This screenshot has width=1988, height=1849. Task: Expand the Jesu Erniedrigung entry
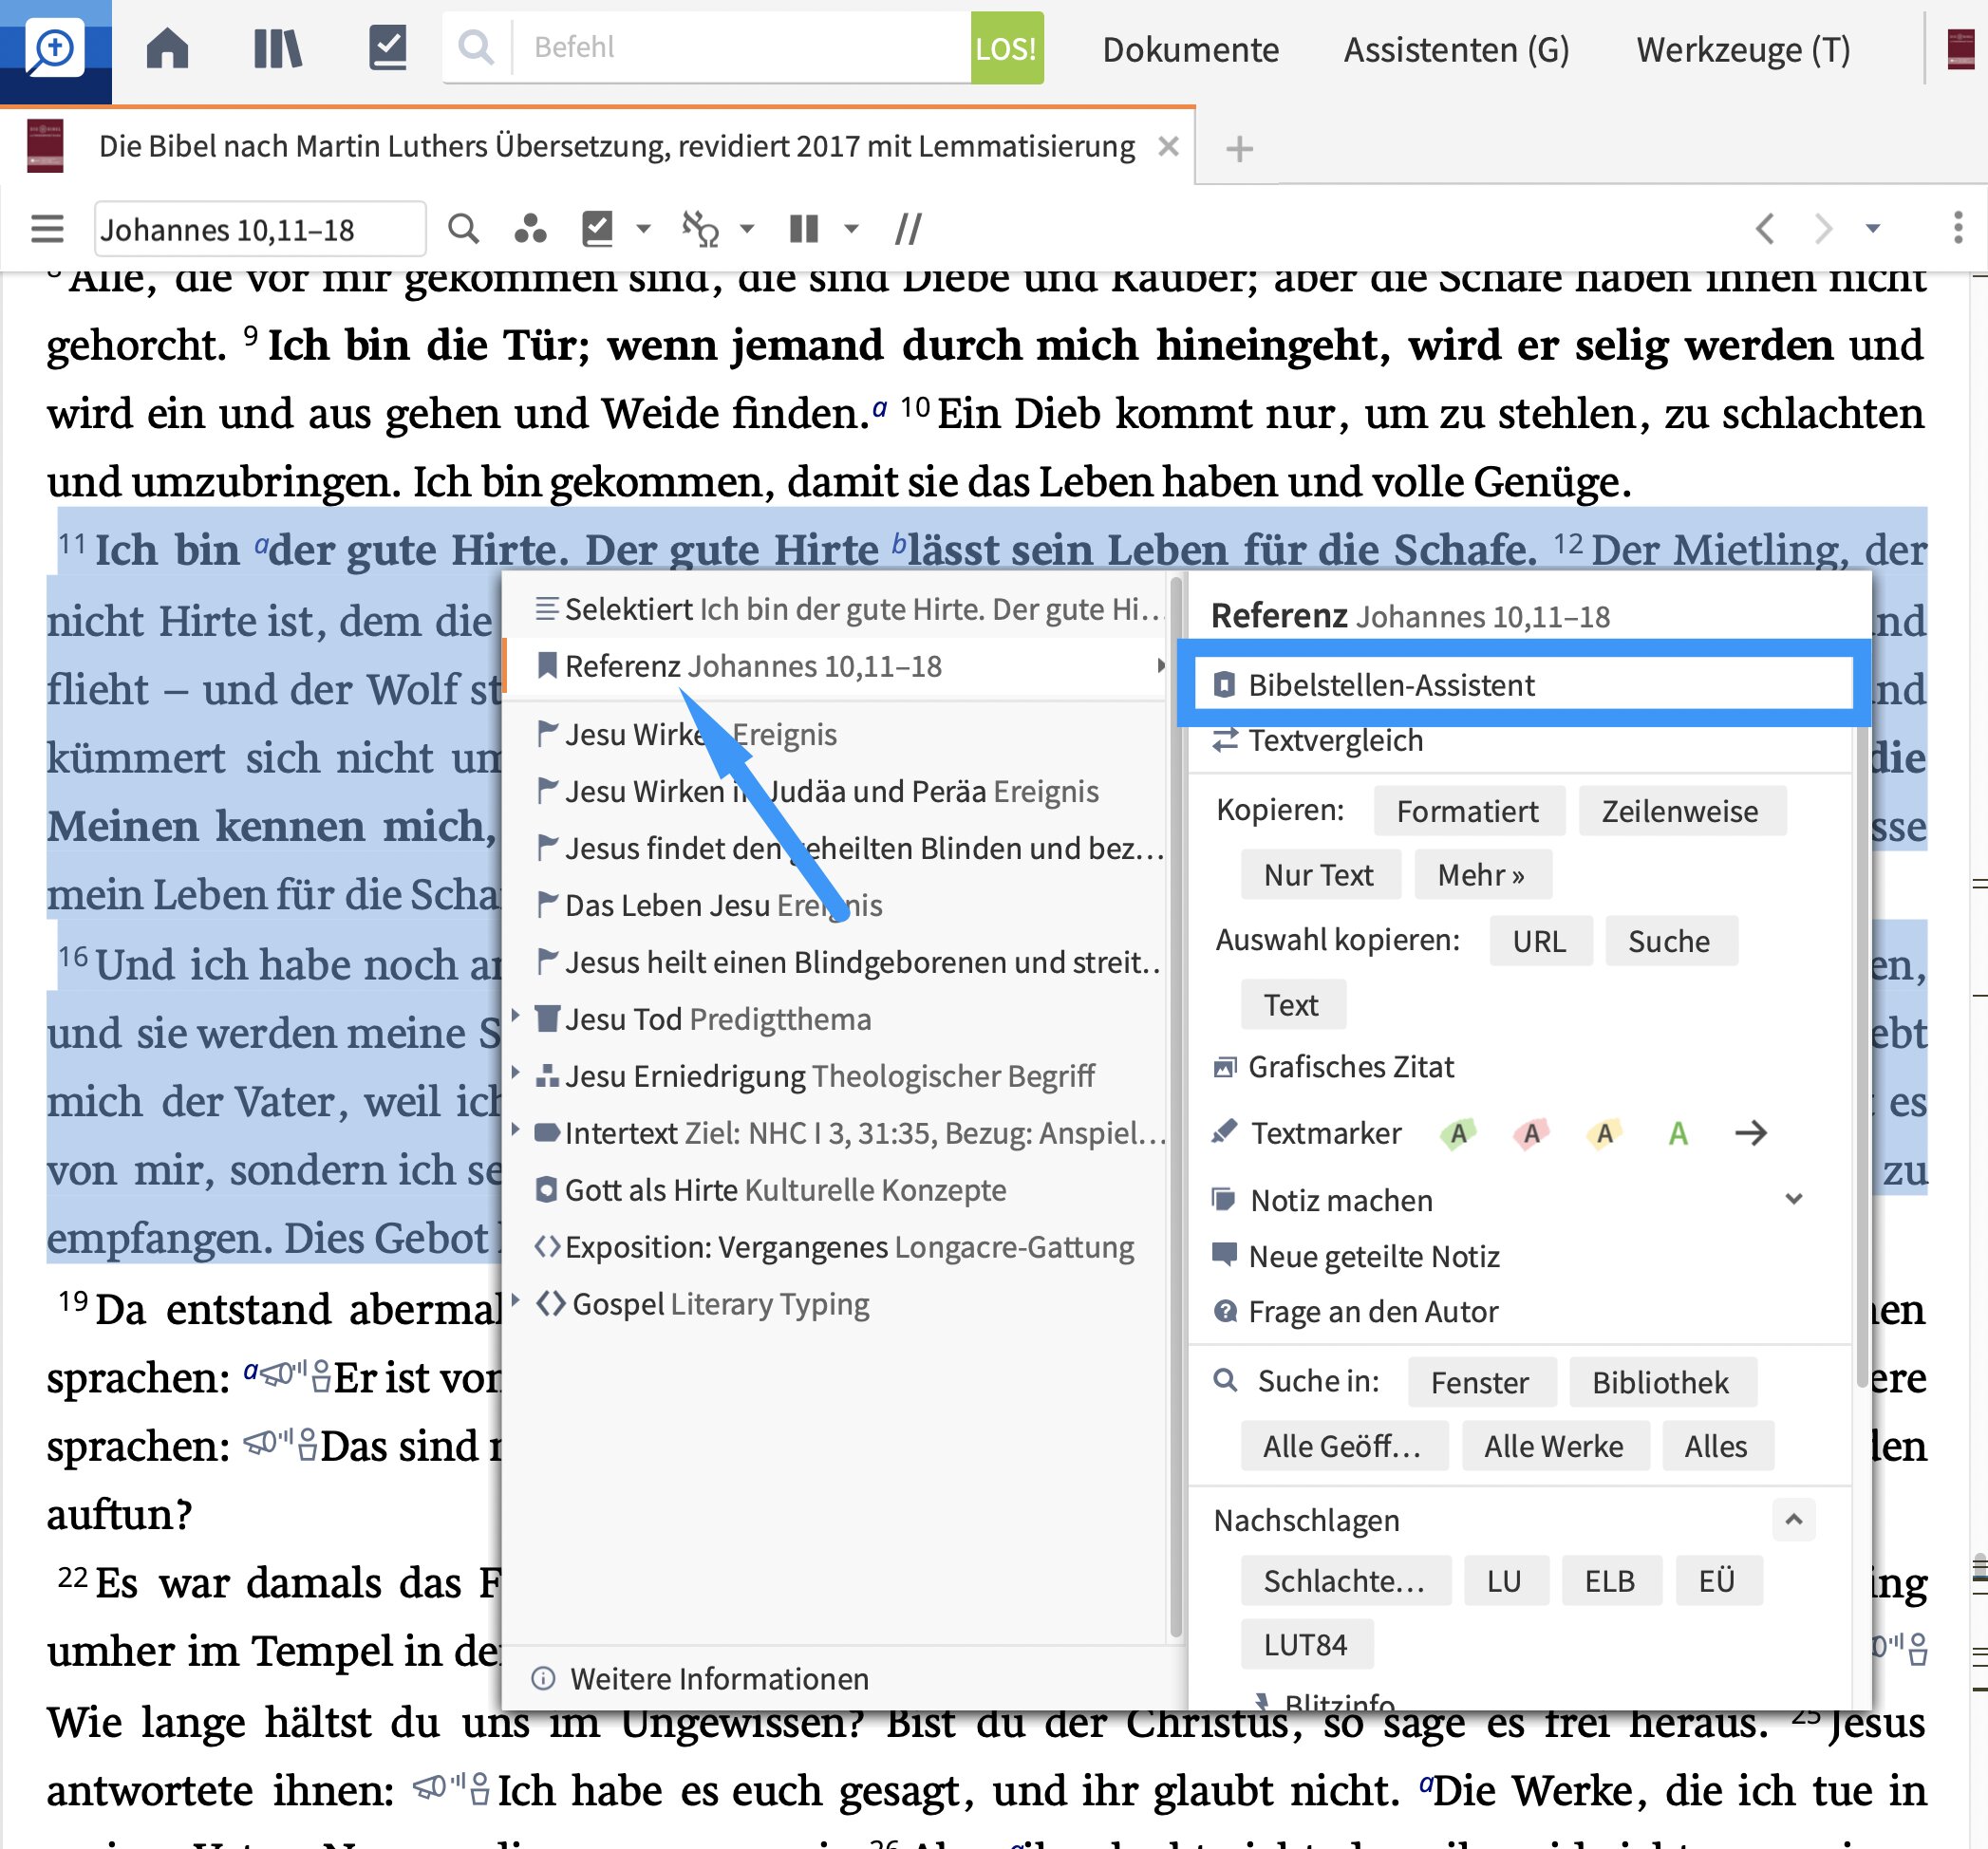tap(515, 1073)
